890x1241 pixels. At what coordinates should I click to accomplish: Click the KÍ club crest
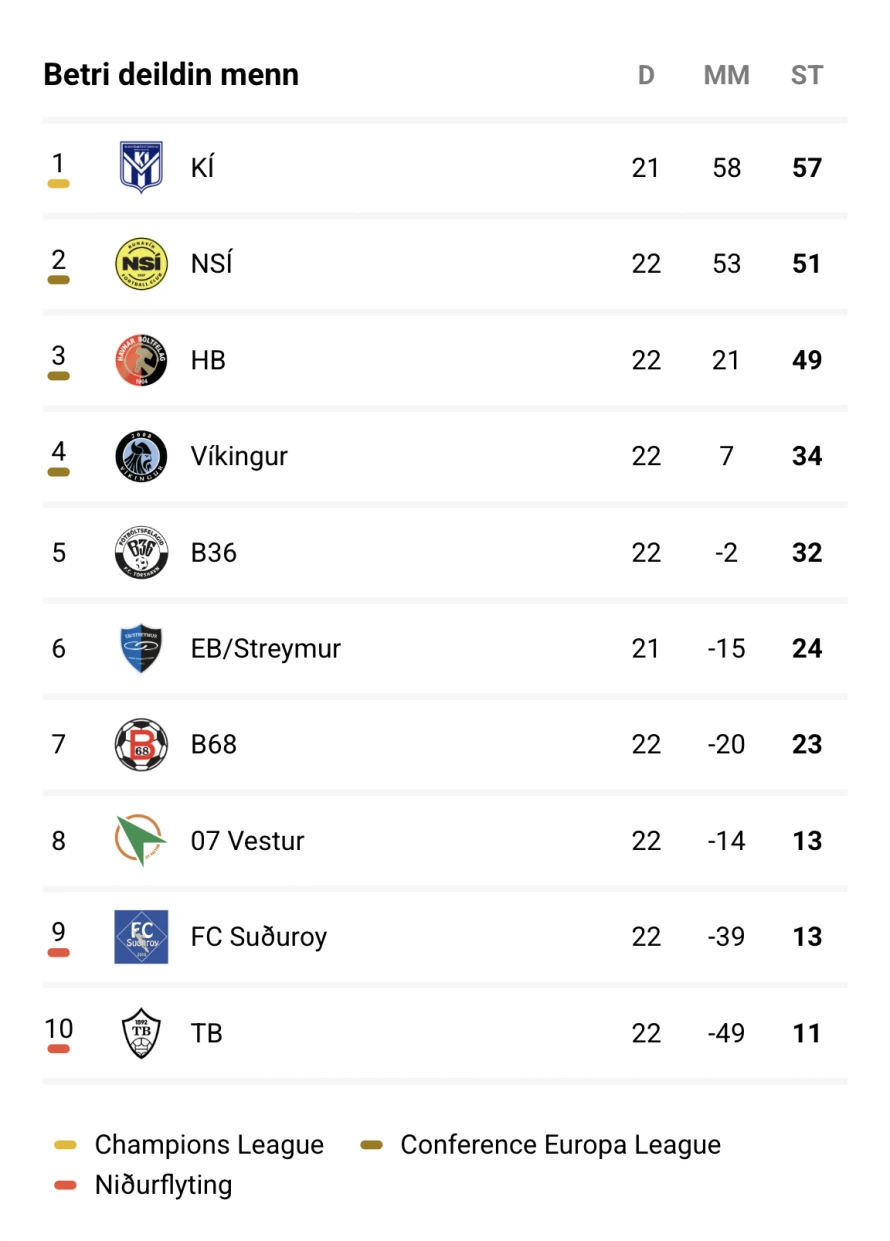point(141,167)
